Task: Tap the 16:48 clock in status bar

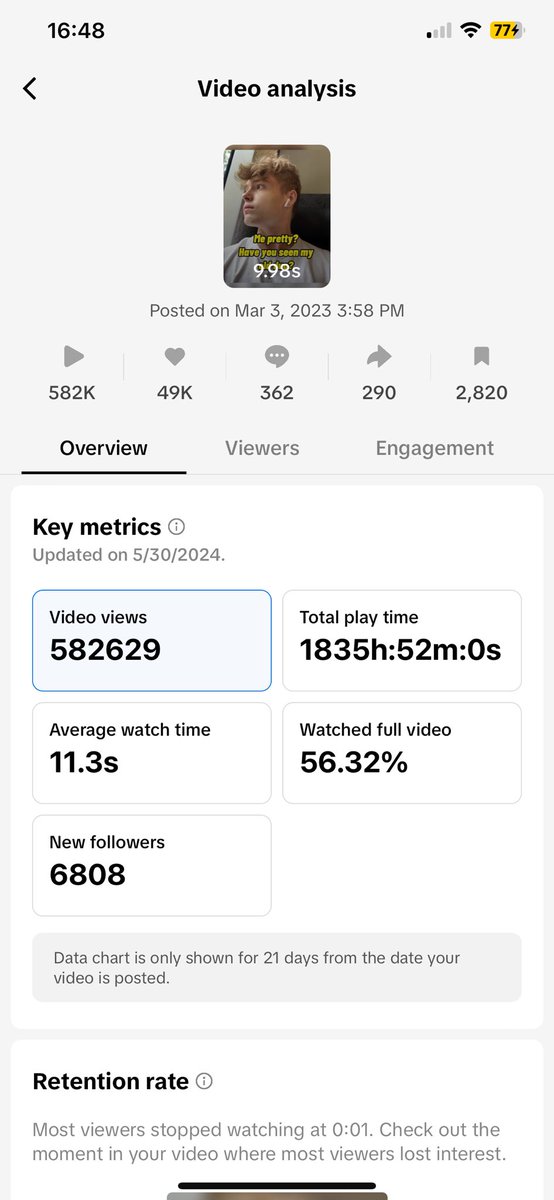Action: tap(76, 31)
